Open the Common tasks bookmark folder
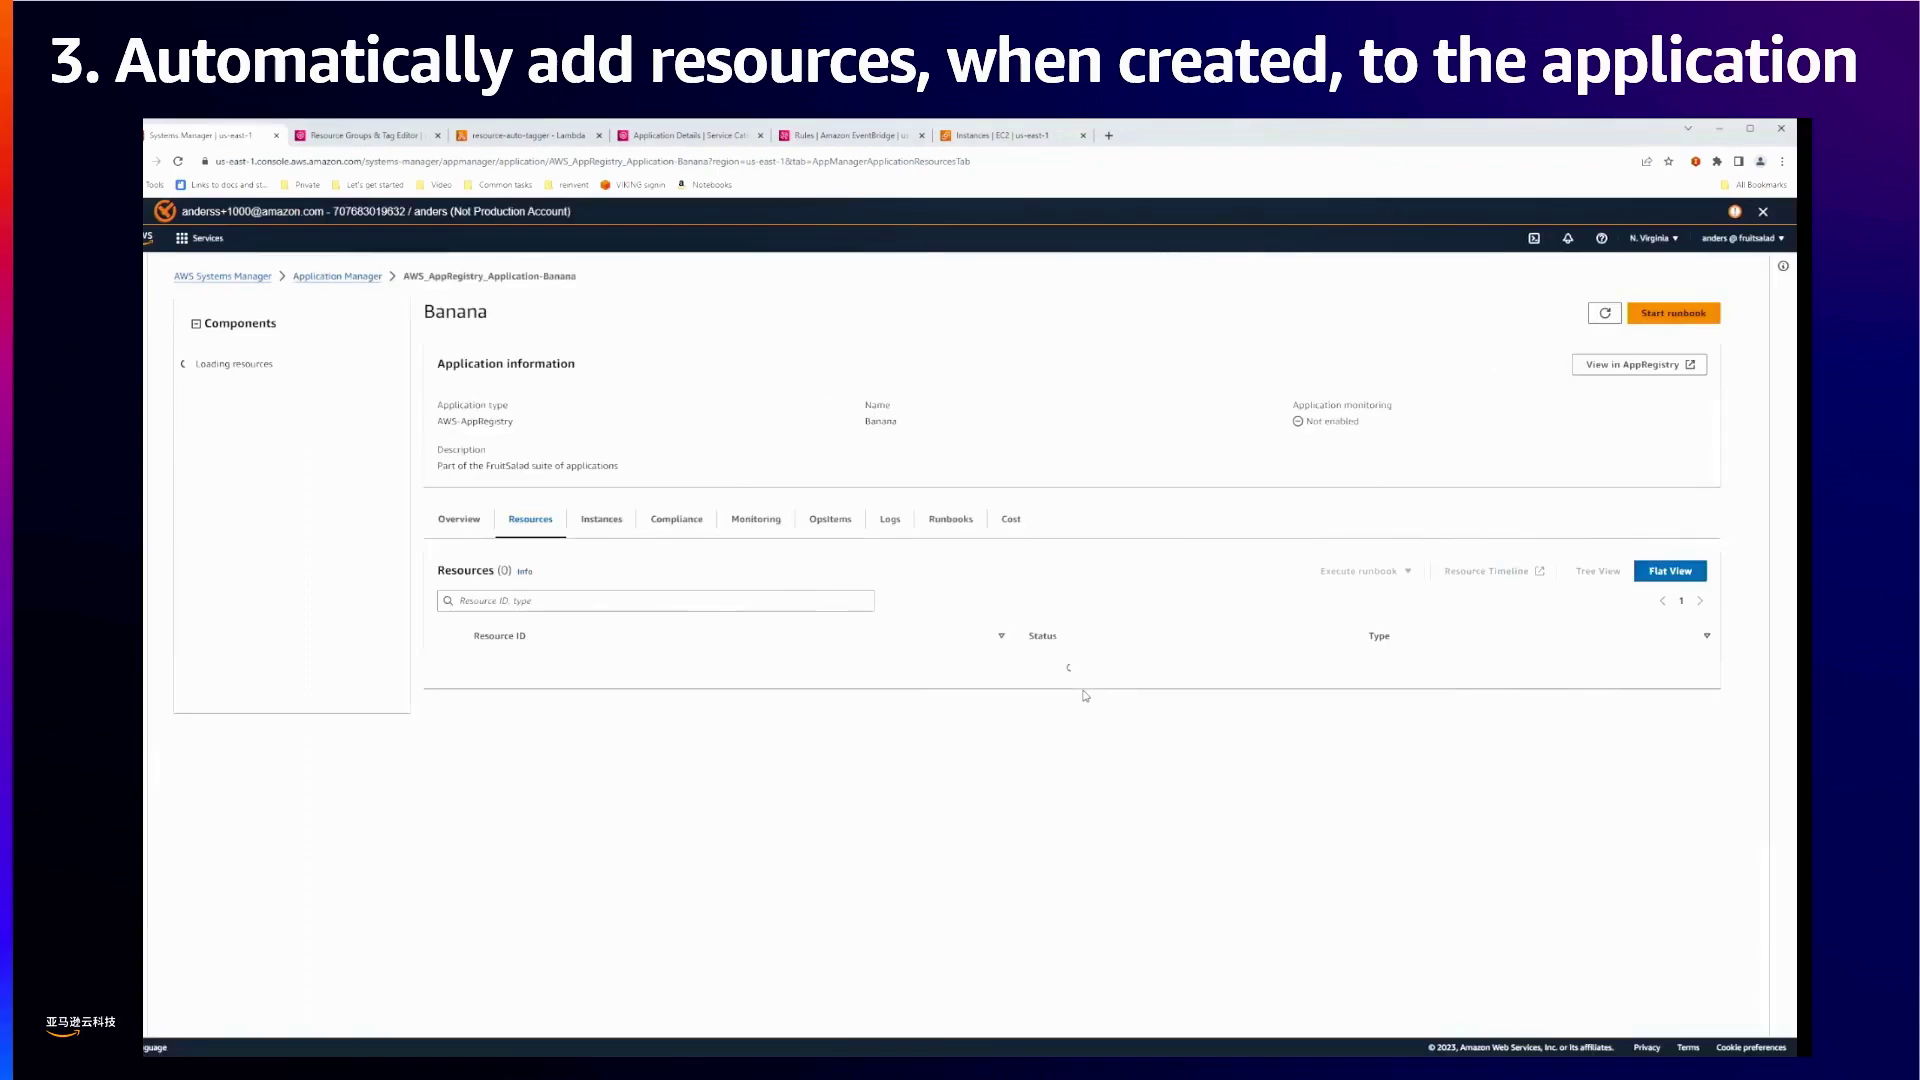The image size is (1920, 1080). pyautogui.click(x=498, y=185)
